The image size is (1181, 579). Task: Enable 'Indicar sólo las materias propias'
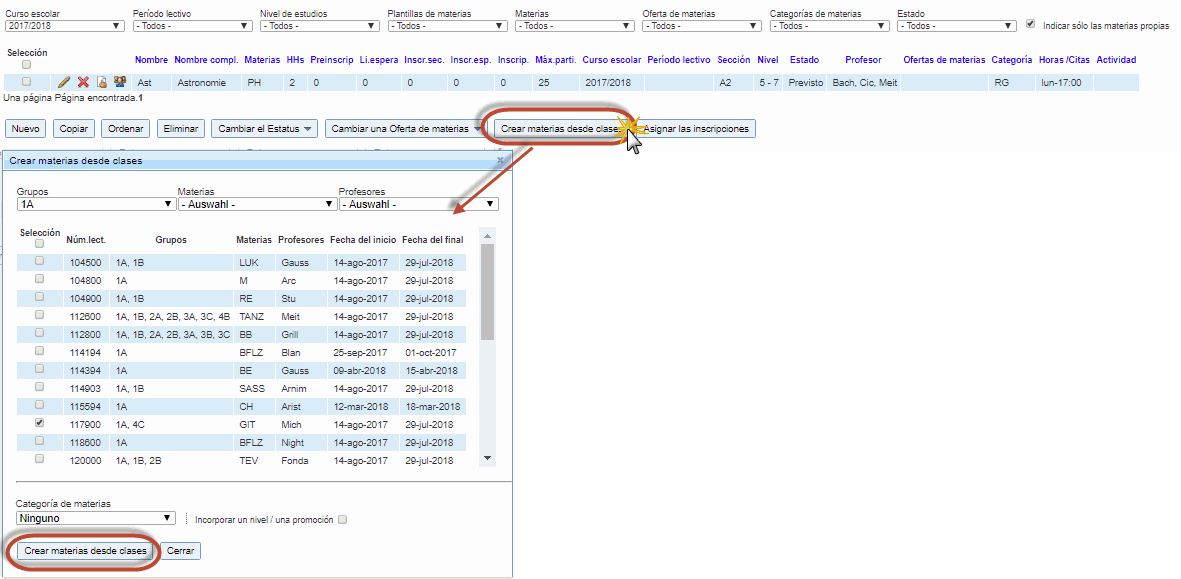[1031, 24]
